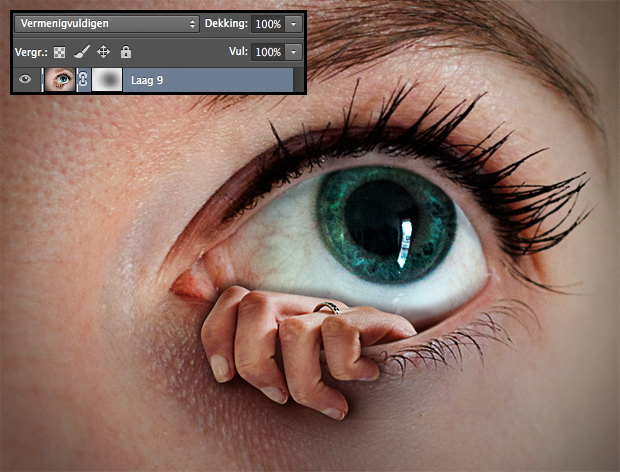Toggle lock all padlock icon
The image size is (620, 472).
pyautogui.click(x=126, y=52)
